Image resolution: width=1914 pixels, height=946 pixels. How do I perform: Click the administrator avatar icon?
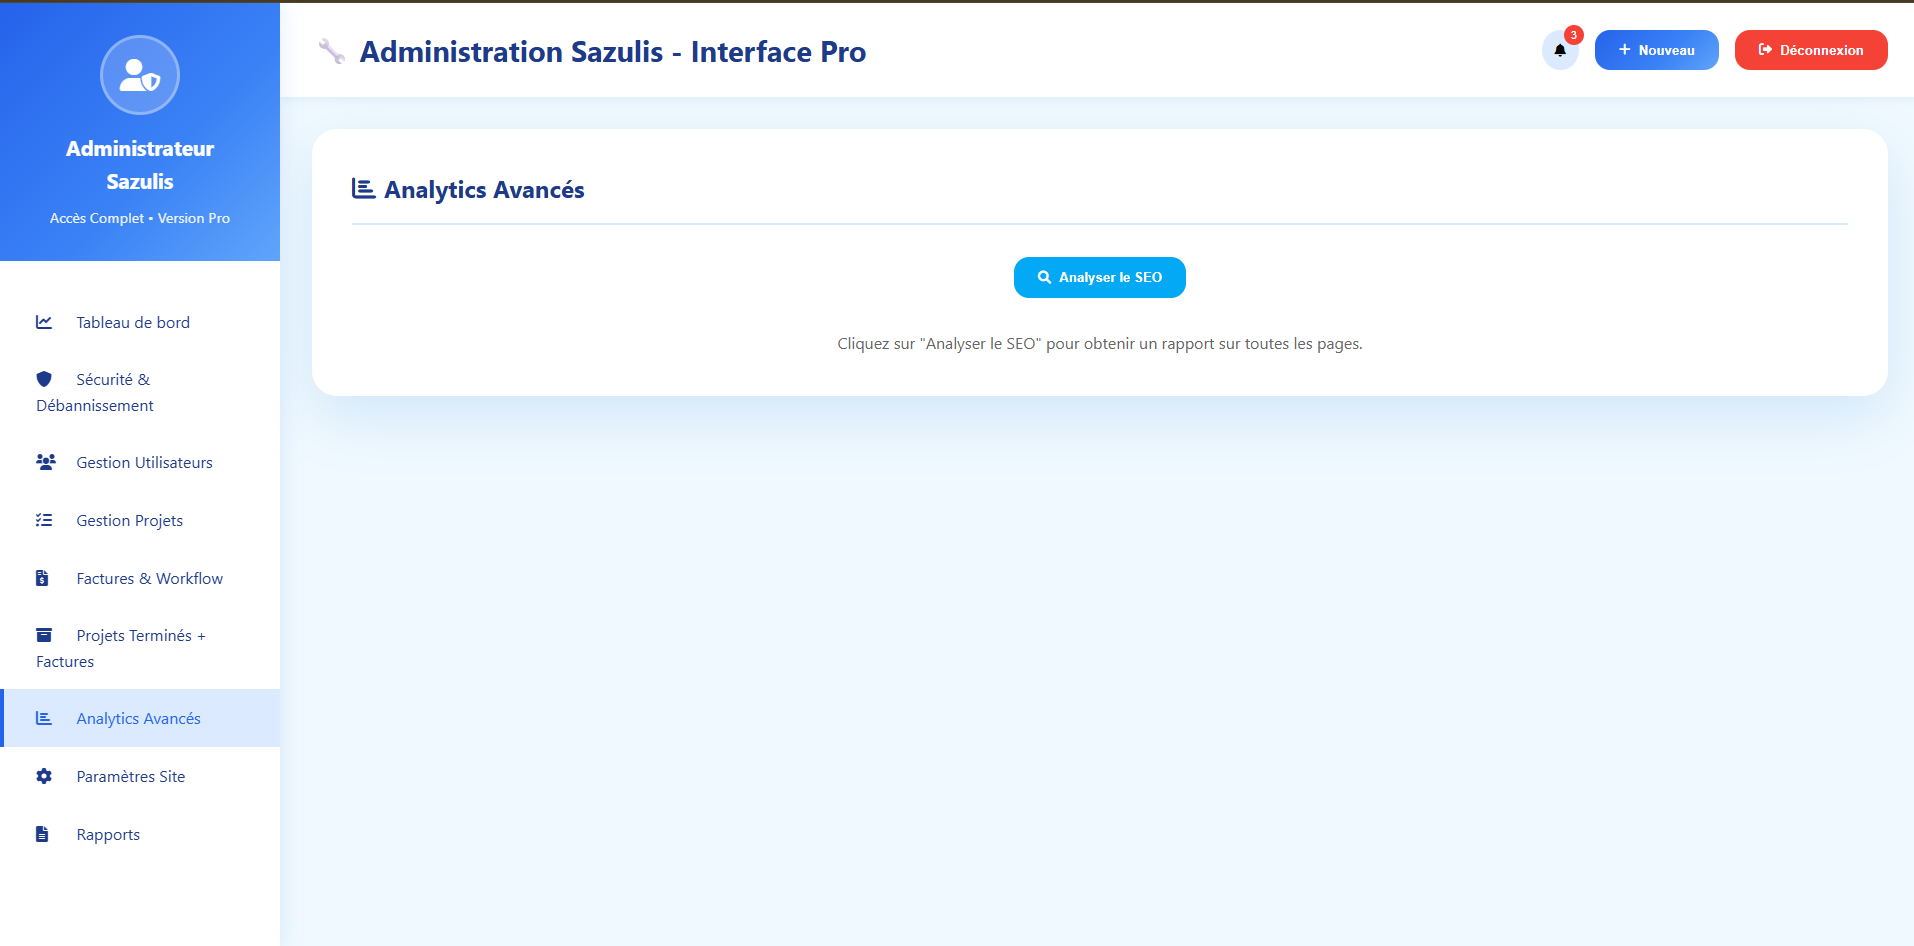(x=140, y=75)
